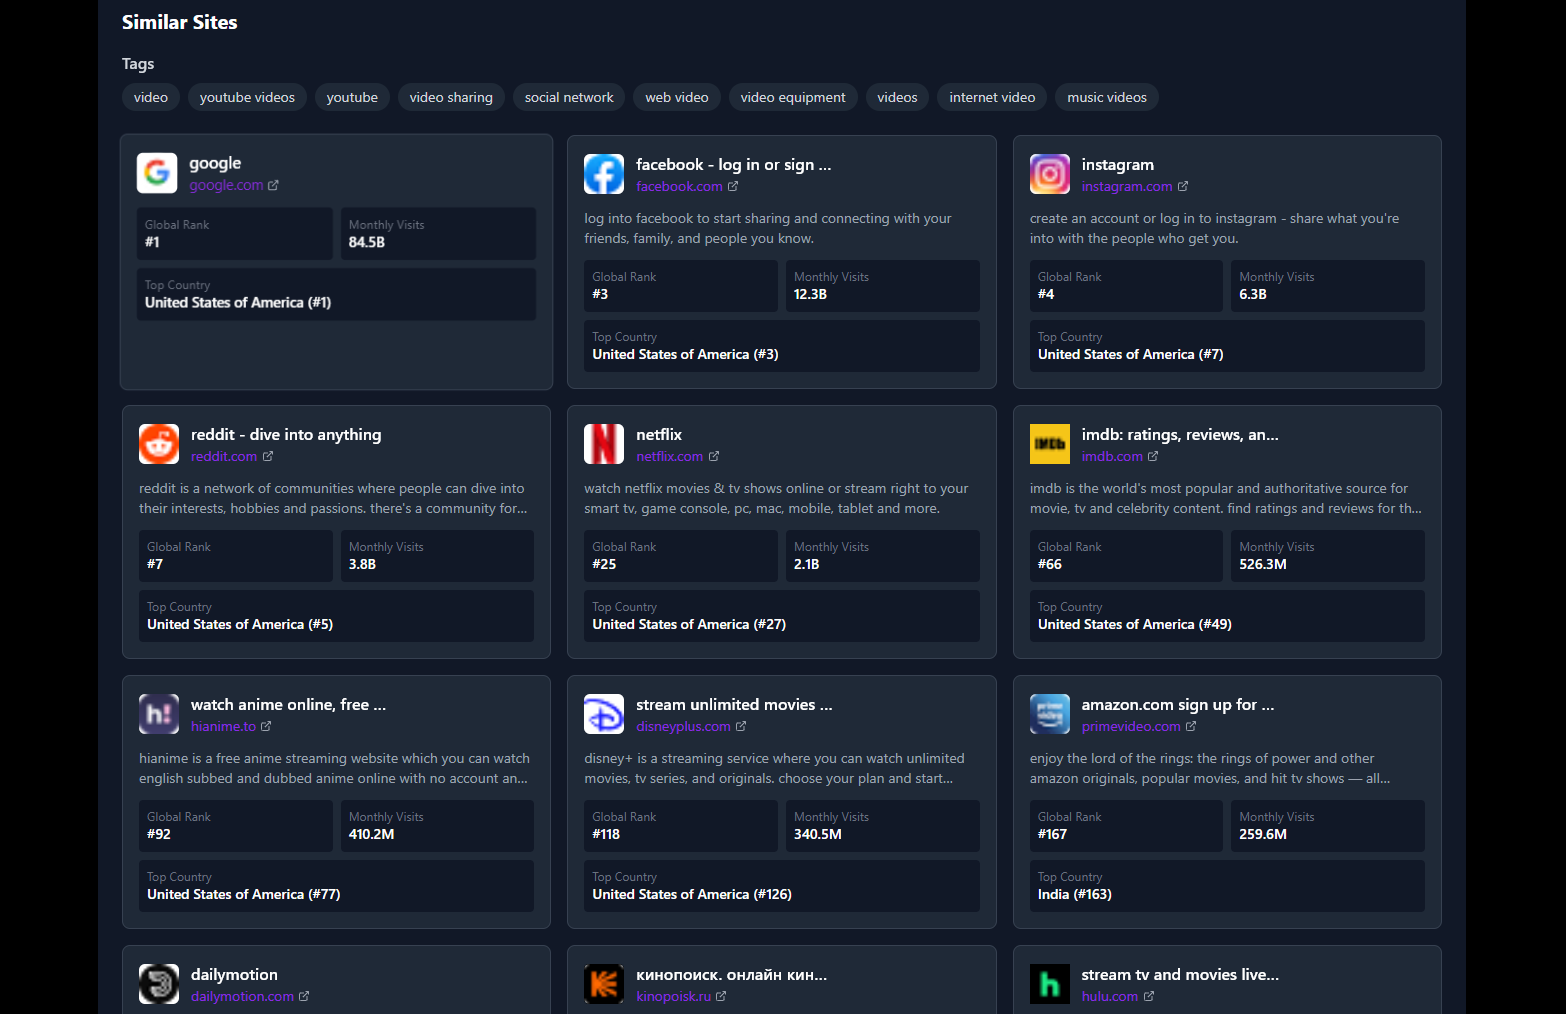The image size is (1566, 1014).
Task: Click Instagram Monthly Visits 6.3B cell
Action: click(1328, 286)
